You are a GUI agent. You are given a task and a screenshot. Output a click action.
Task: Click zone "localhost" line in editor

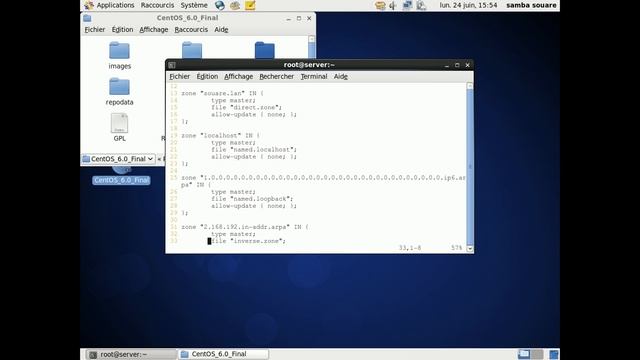(x=220, y=135)
